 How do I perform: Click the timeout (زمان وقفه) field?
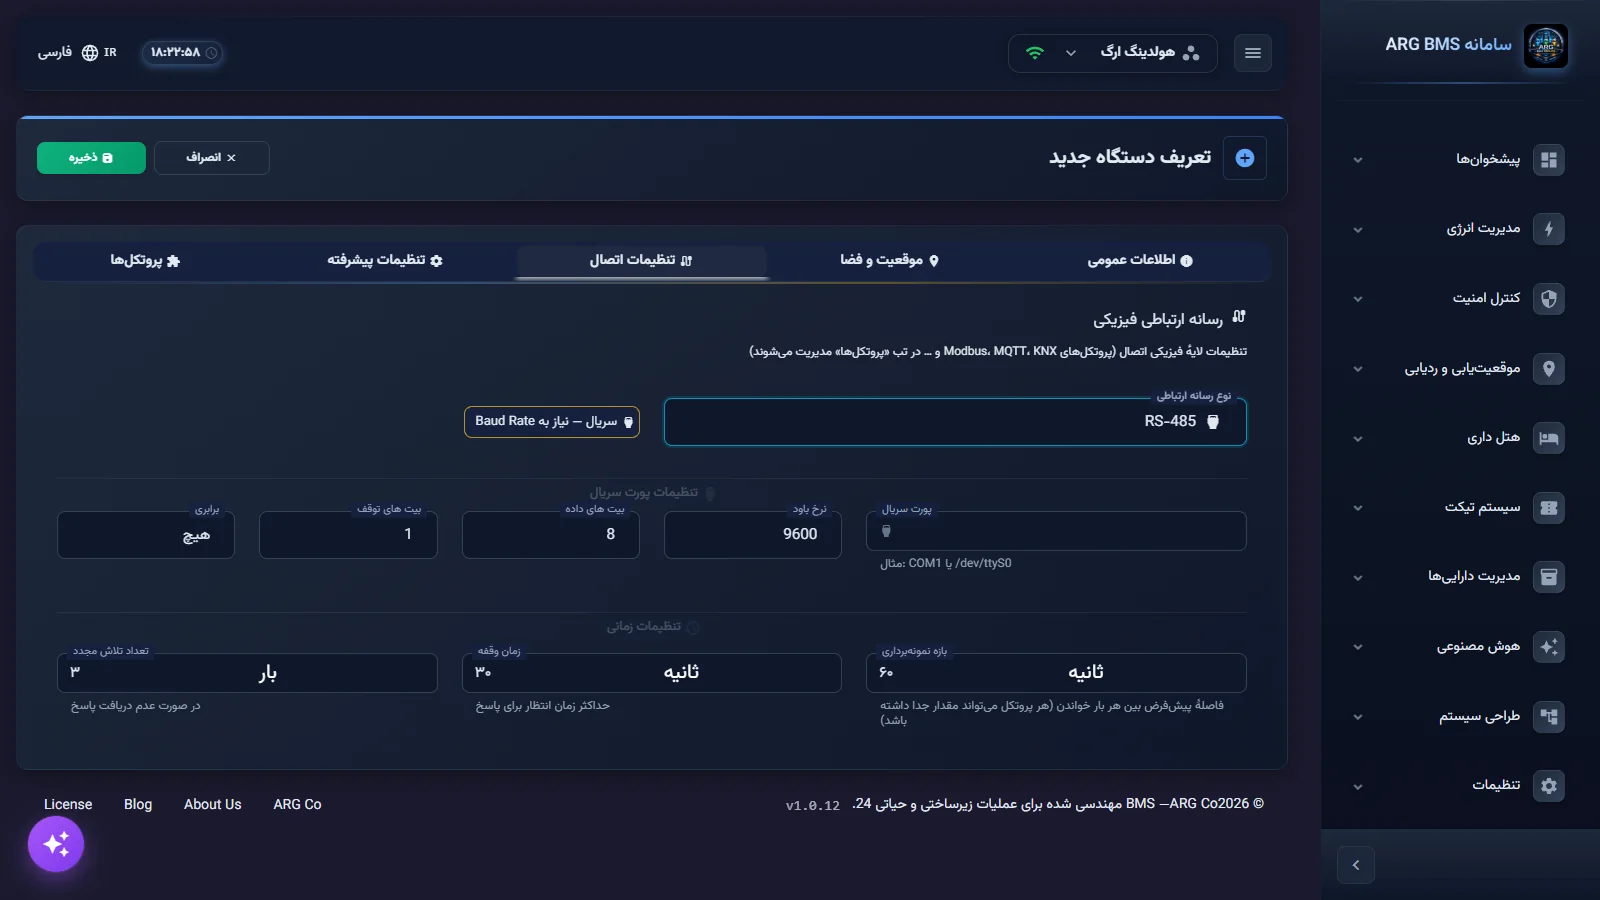[x=652, y=673]
